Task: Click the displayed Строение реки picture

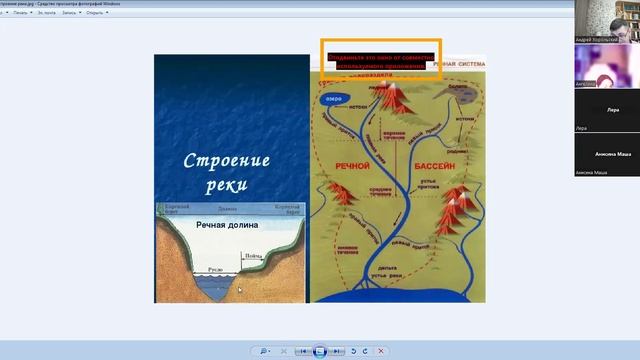Action: click(320, 178)
